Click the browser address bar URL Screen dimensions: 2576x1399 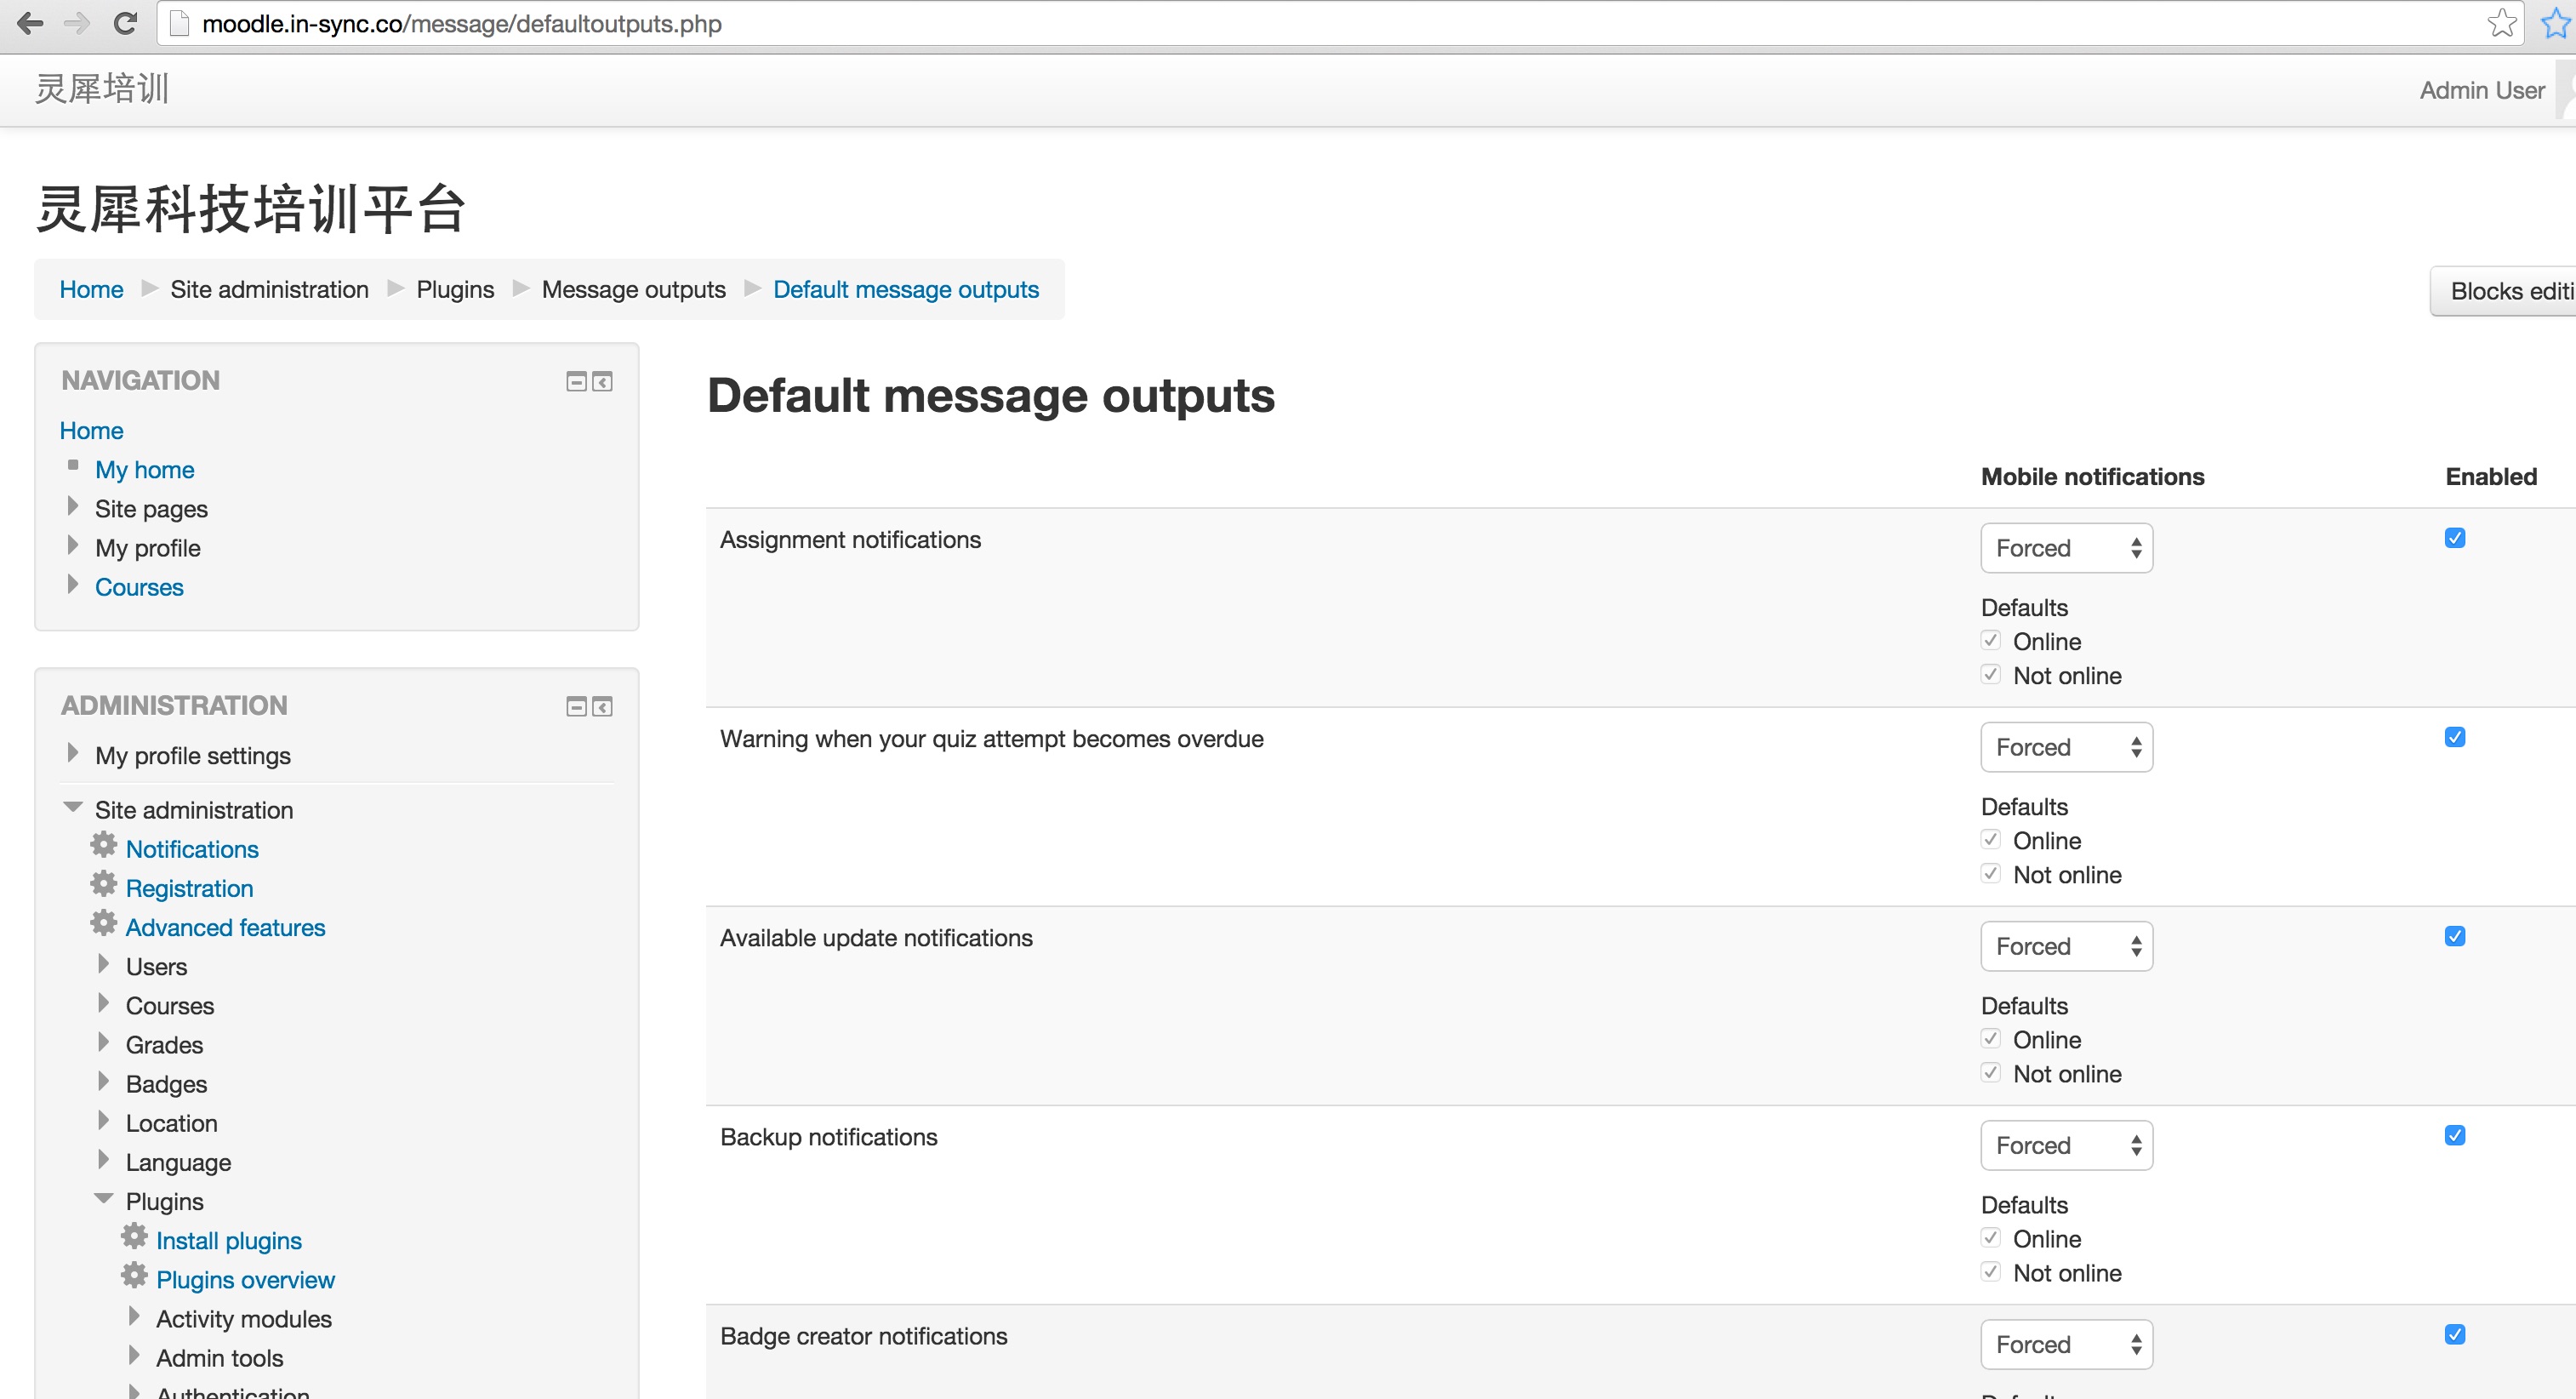coord(461,23)
